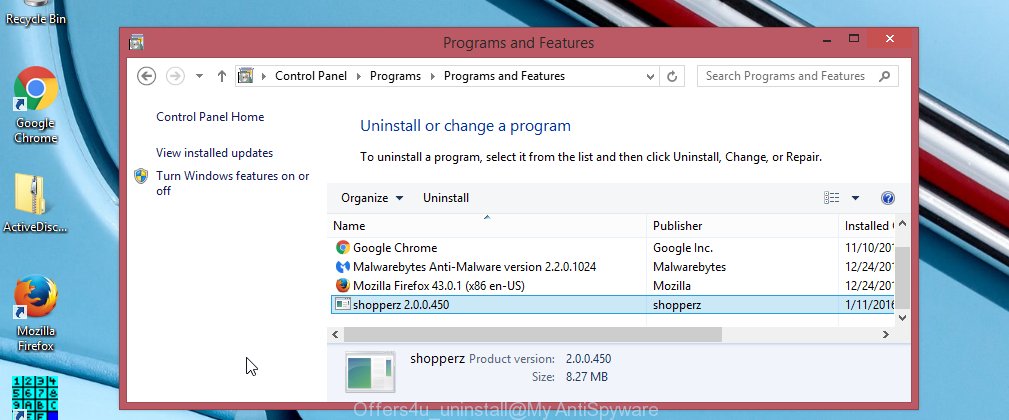Click the Uninstall toolbar button

pos(446,198)
